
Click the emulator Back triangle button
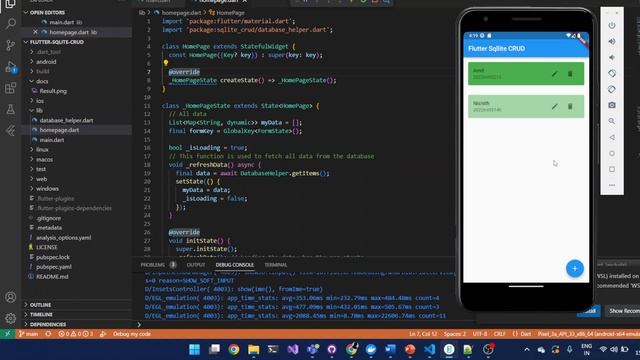(x=612, y=138)
